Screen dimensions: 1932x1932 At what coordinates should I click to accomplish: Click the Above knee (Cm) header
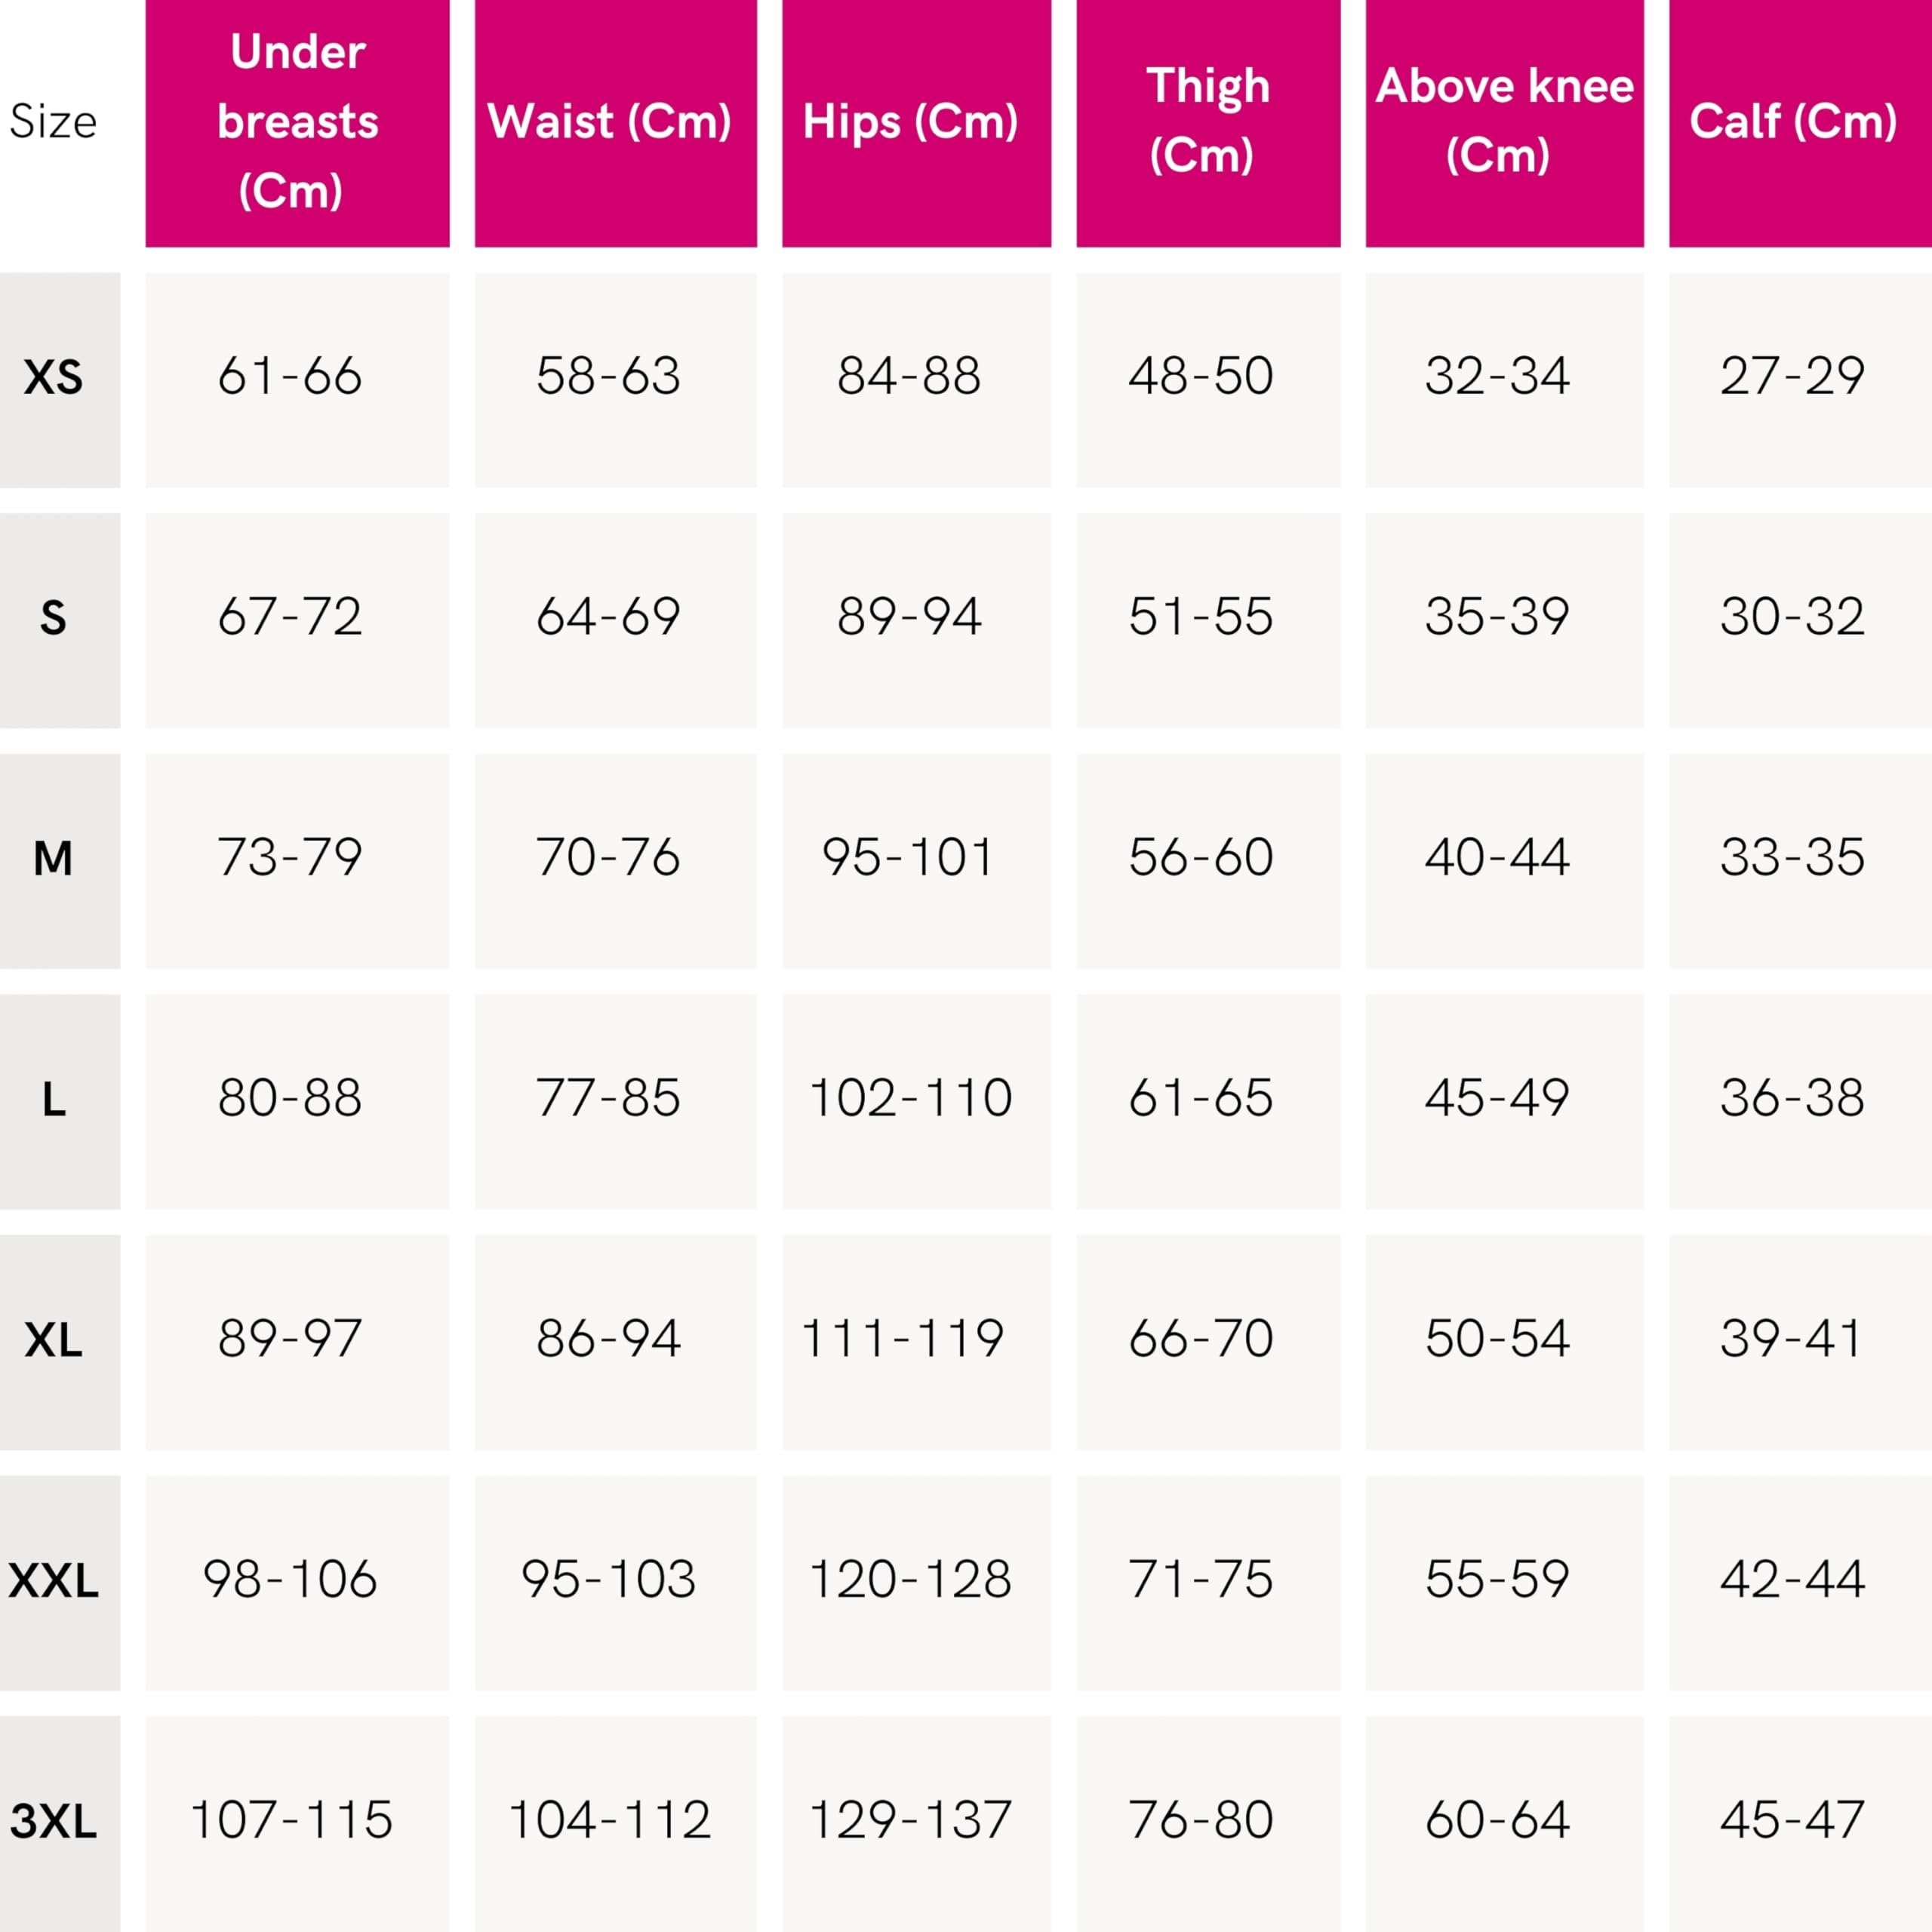1504,122
